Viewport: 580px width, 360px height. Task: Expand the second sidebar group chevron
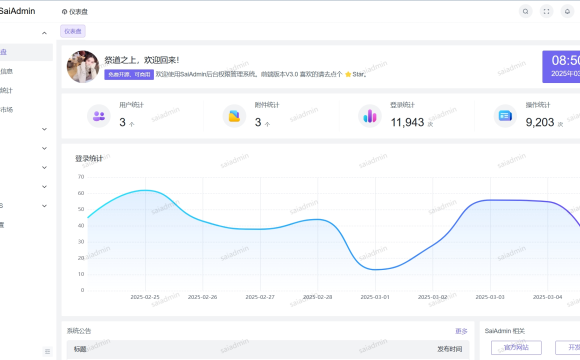click(44, 129)
